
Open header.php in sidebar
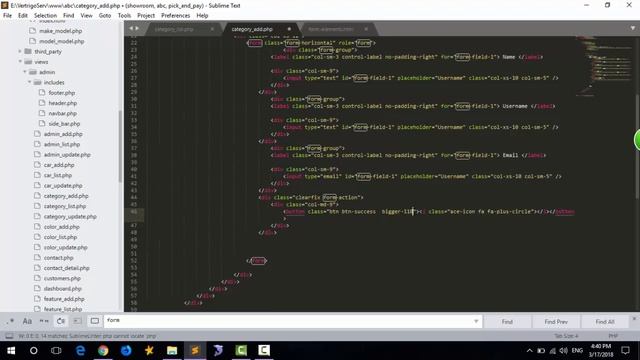(62, 103)
